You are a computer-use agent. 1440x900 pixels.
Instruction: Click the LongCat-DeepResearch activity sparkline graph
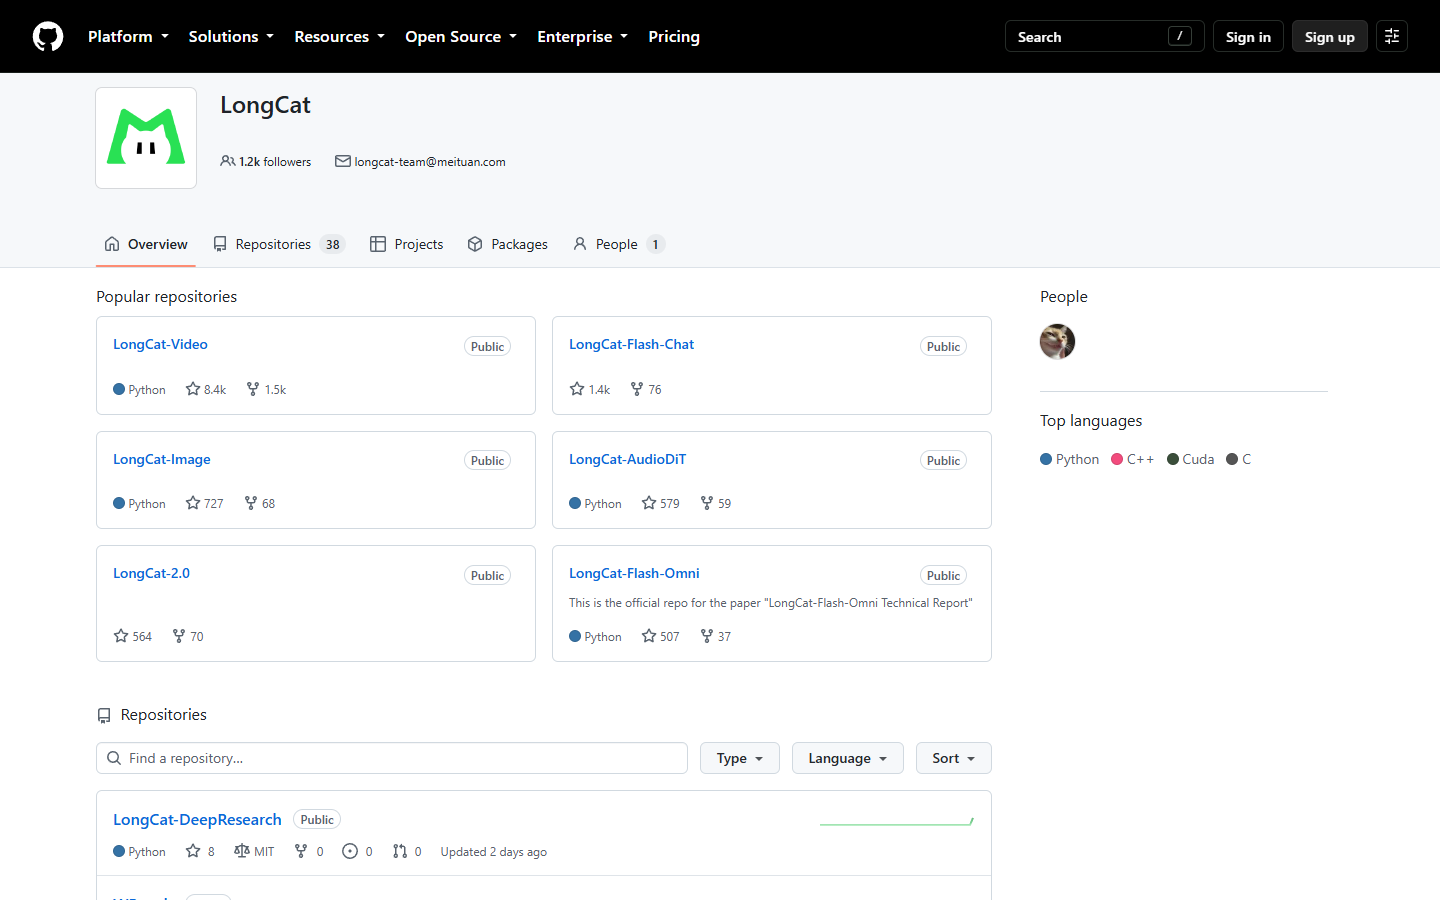tap(897, 821)
